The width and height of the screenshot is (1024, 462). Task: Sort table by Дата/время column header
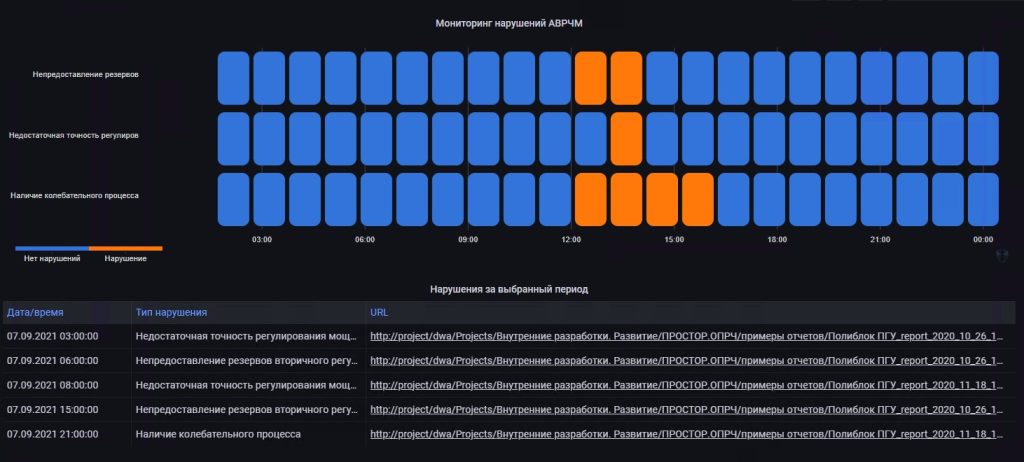tap(35, 312)
